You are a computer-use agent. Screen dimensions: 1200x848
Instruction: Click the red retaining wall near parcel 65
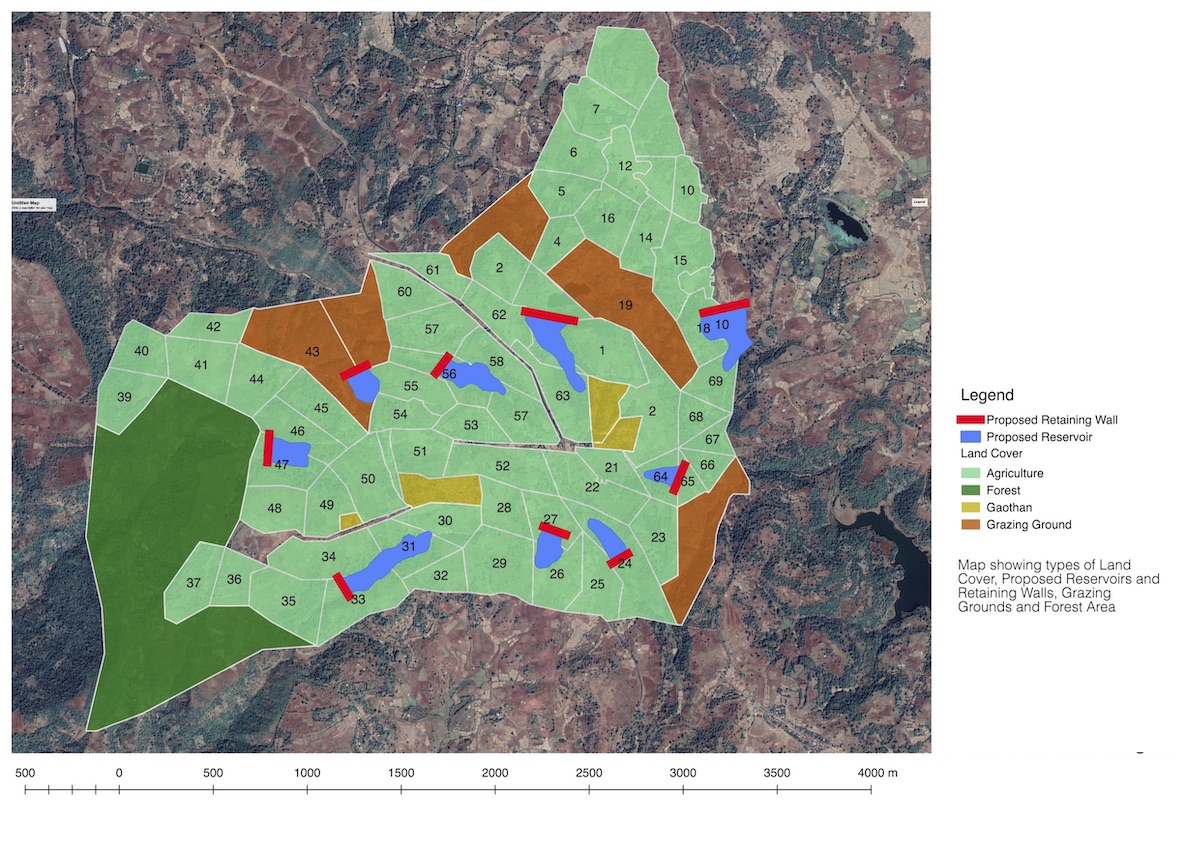(x=679, y=477)
